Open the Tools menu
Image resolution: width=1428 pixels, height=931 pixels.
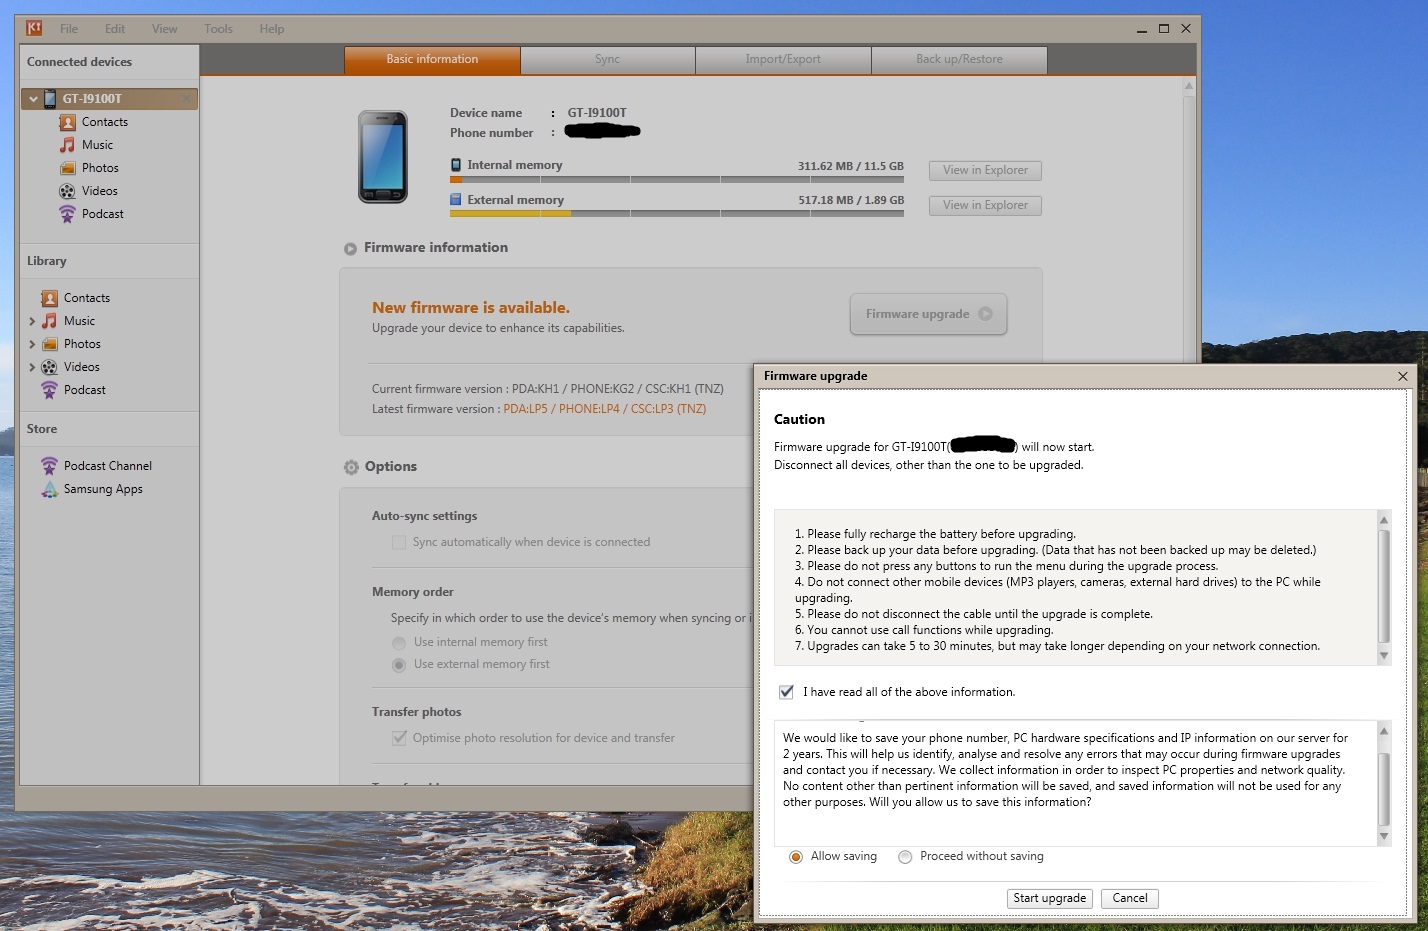pos(218,29)
